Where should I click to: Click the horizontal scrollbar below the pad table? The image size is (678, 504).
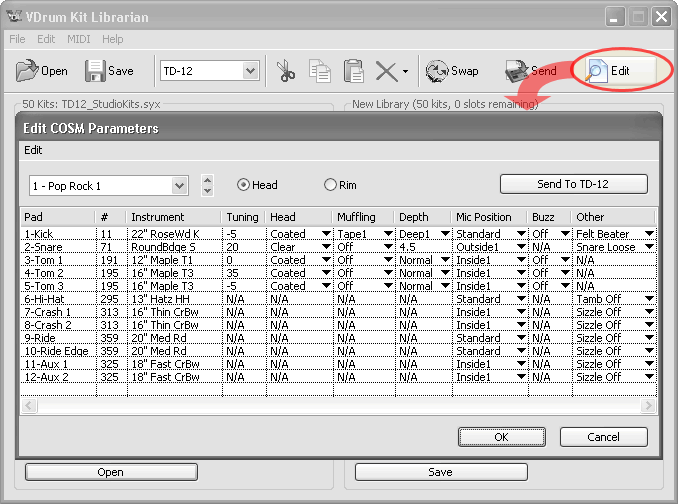pos(330,406)
